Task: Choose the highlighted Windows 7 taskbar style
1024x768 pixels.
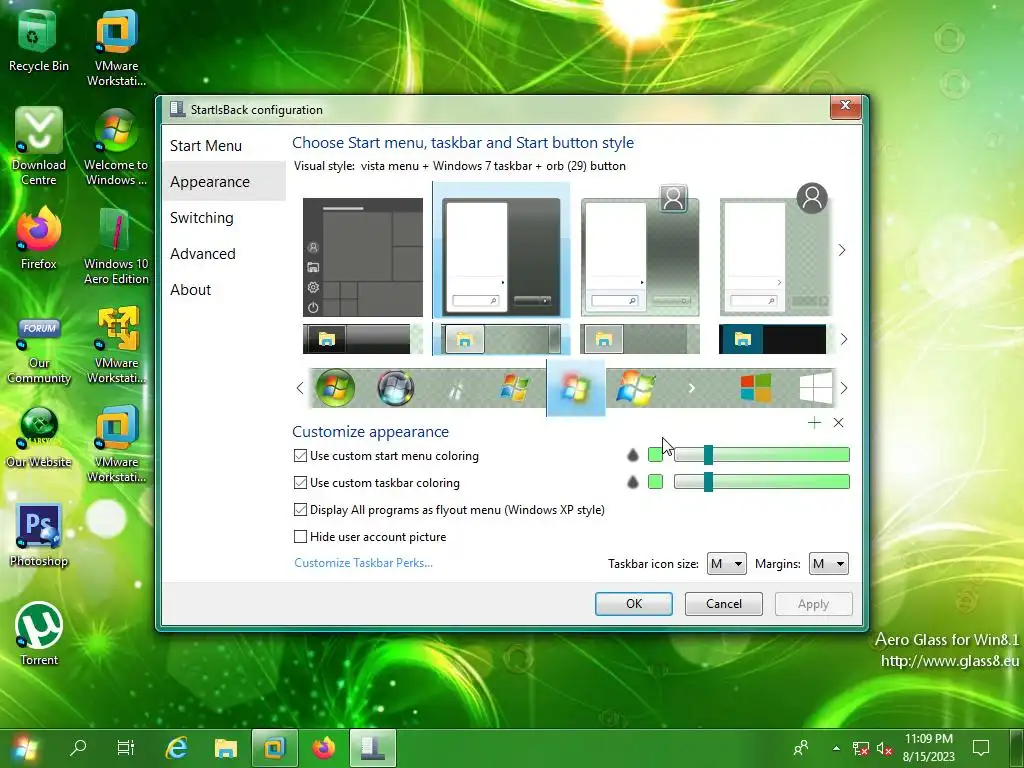Action: coord(501,339)
